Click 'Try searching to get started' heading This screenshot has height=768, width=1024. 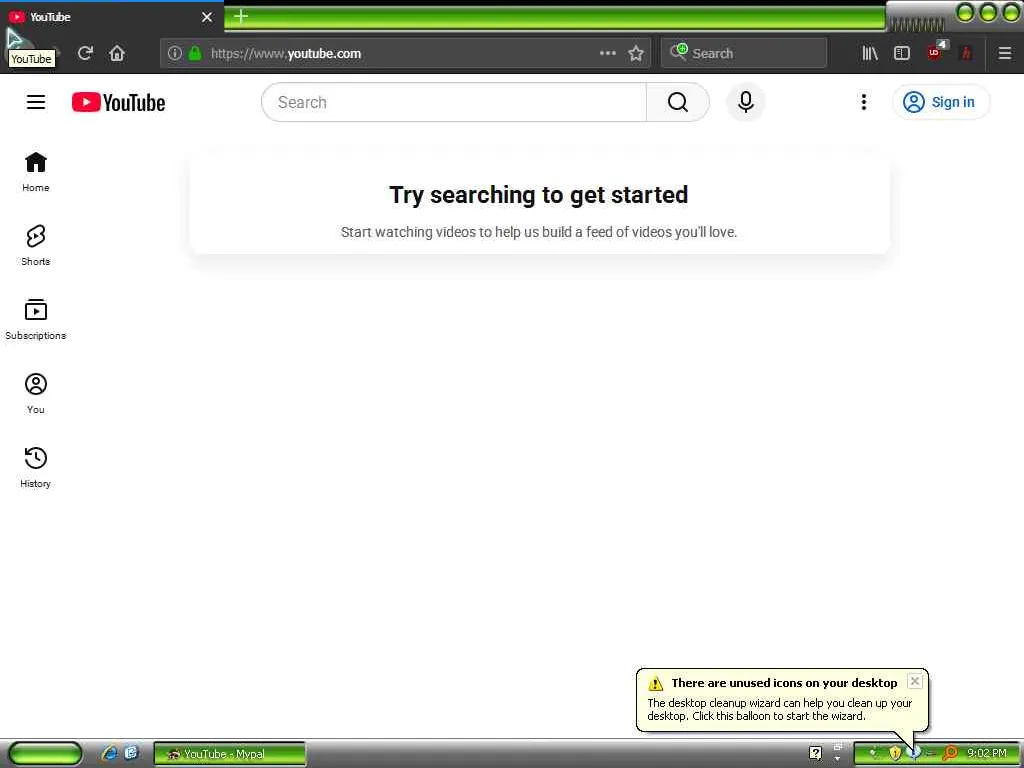(x=539, y=195)
